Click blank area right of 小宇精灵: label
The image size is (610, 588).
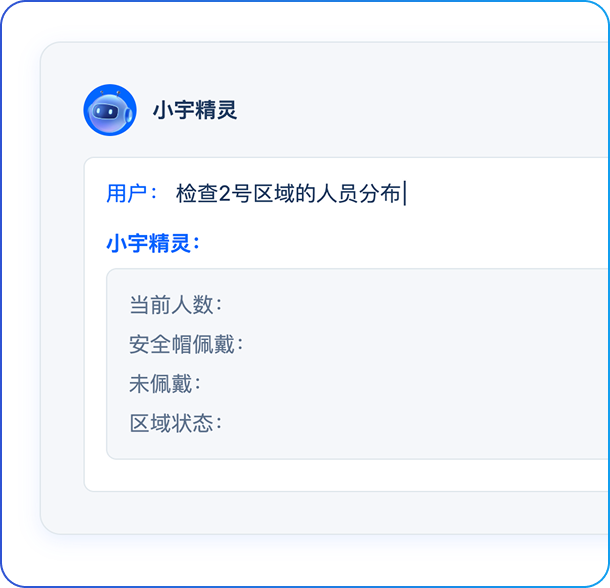[400, 243]
